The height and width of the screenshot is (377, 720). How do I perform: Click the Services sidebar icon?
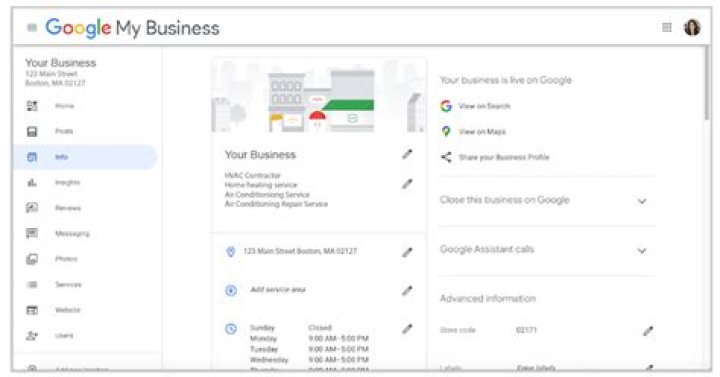(x=32, y=285)
